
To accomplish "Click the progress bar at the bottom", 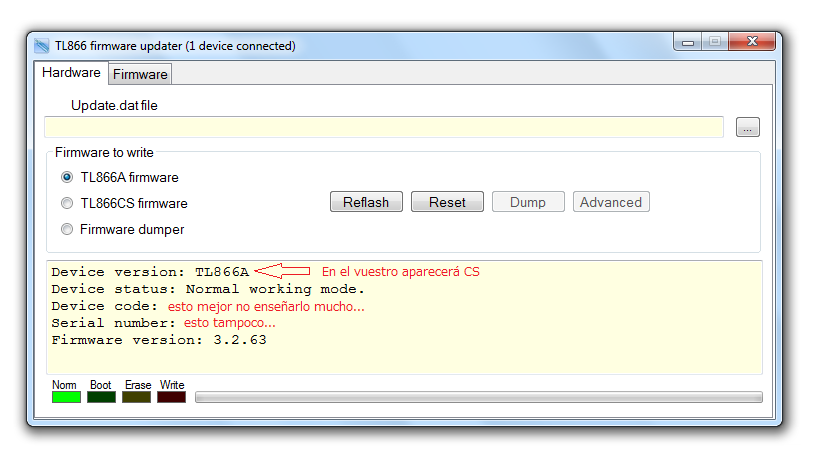I will 479,397.
